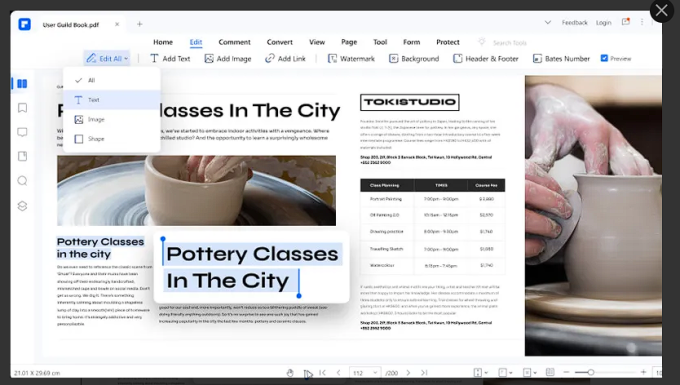Open the page number dropdown showing 112
The width and height of the screenshot is (680, 385).
(365, 373)
